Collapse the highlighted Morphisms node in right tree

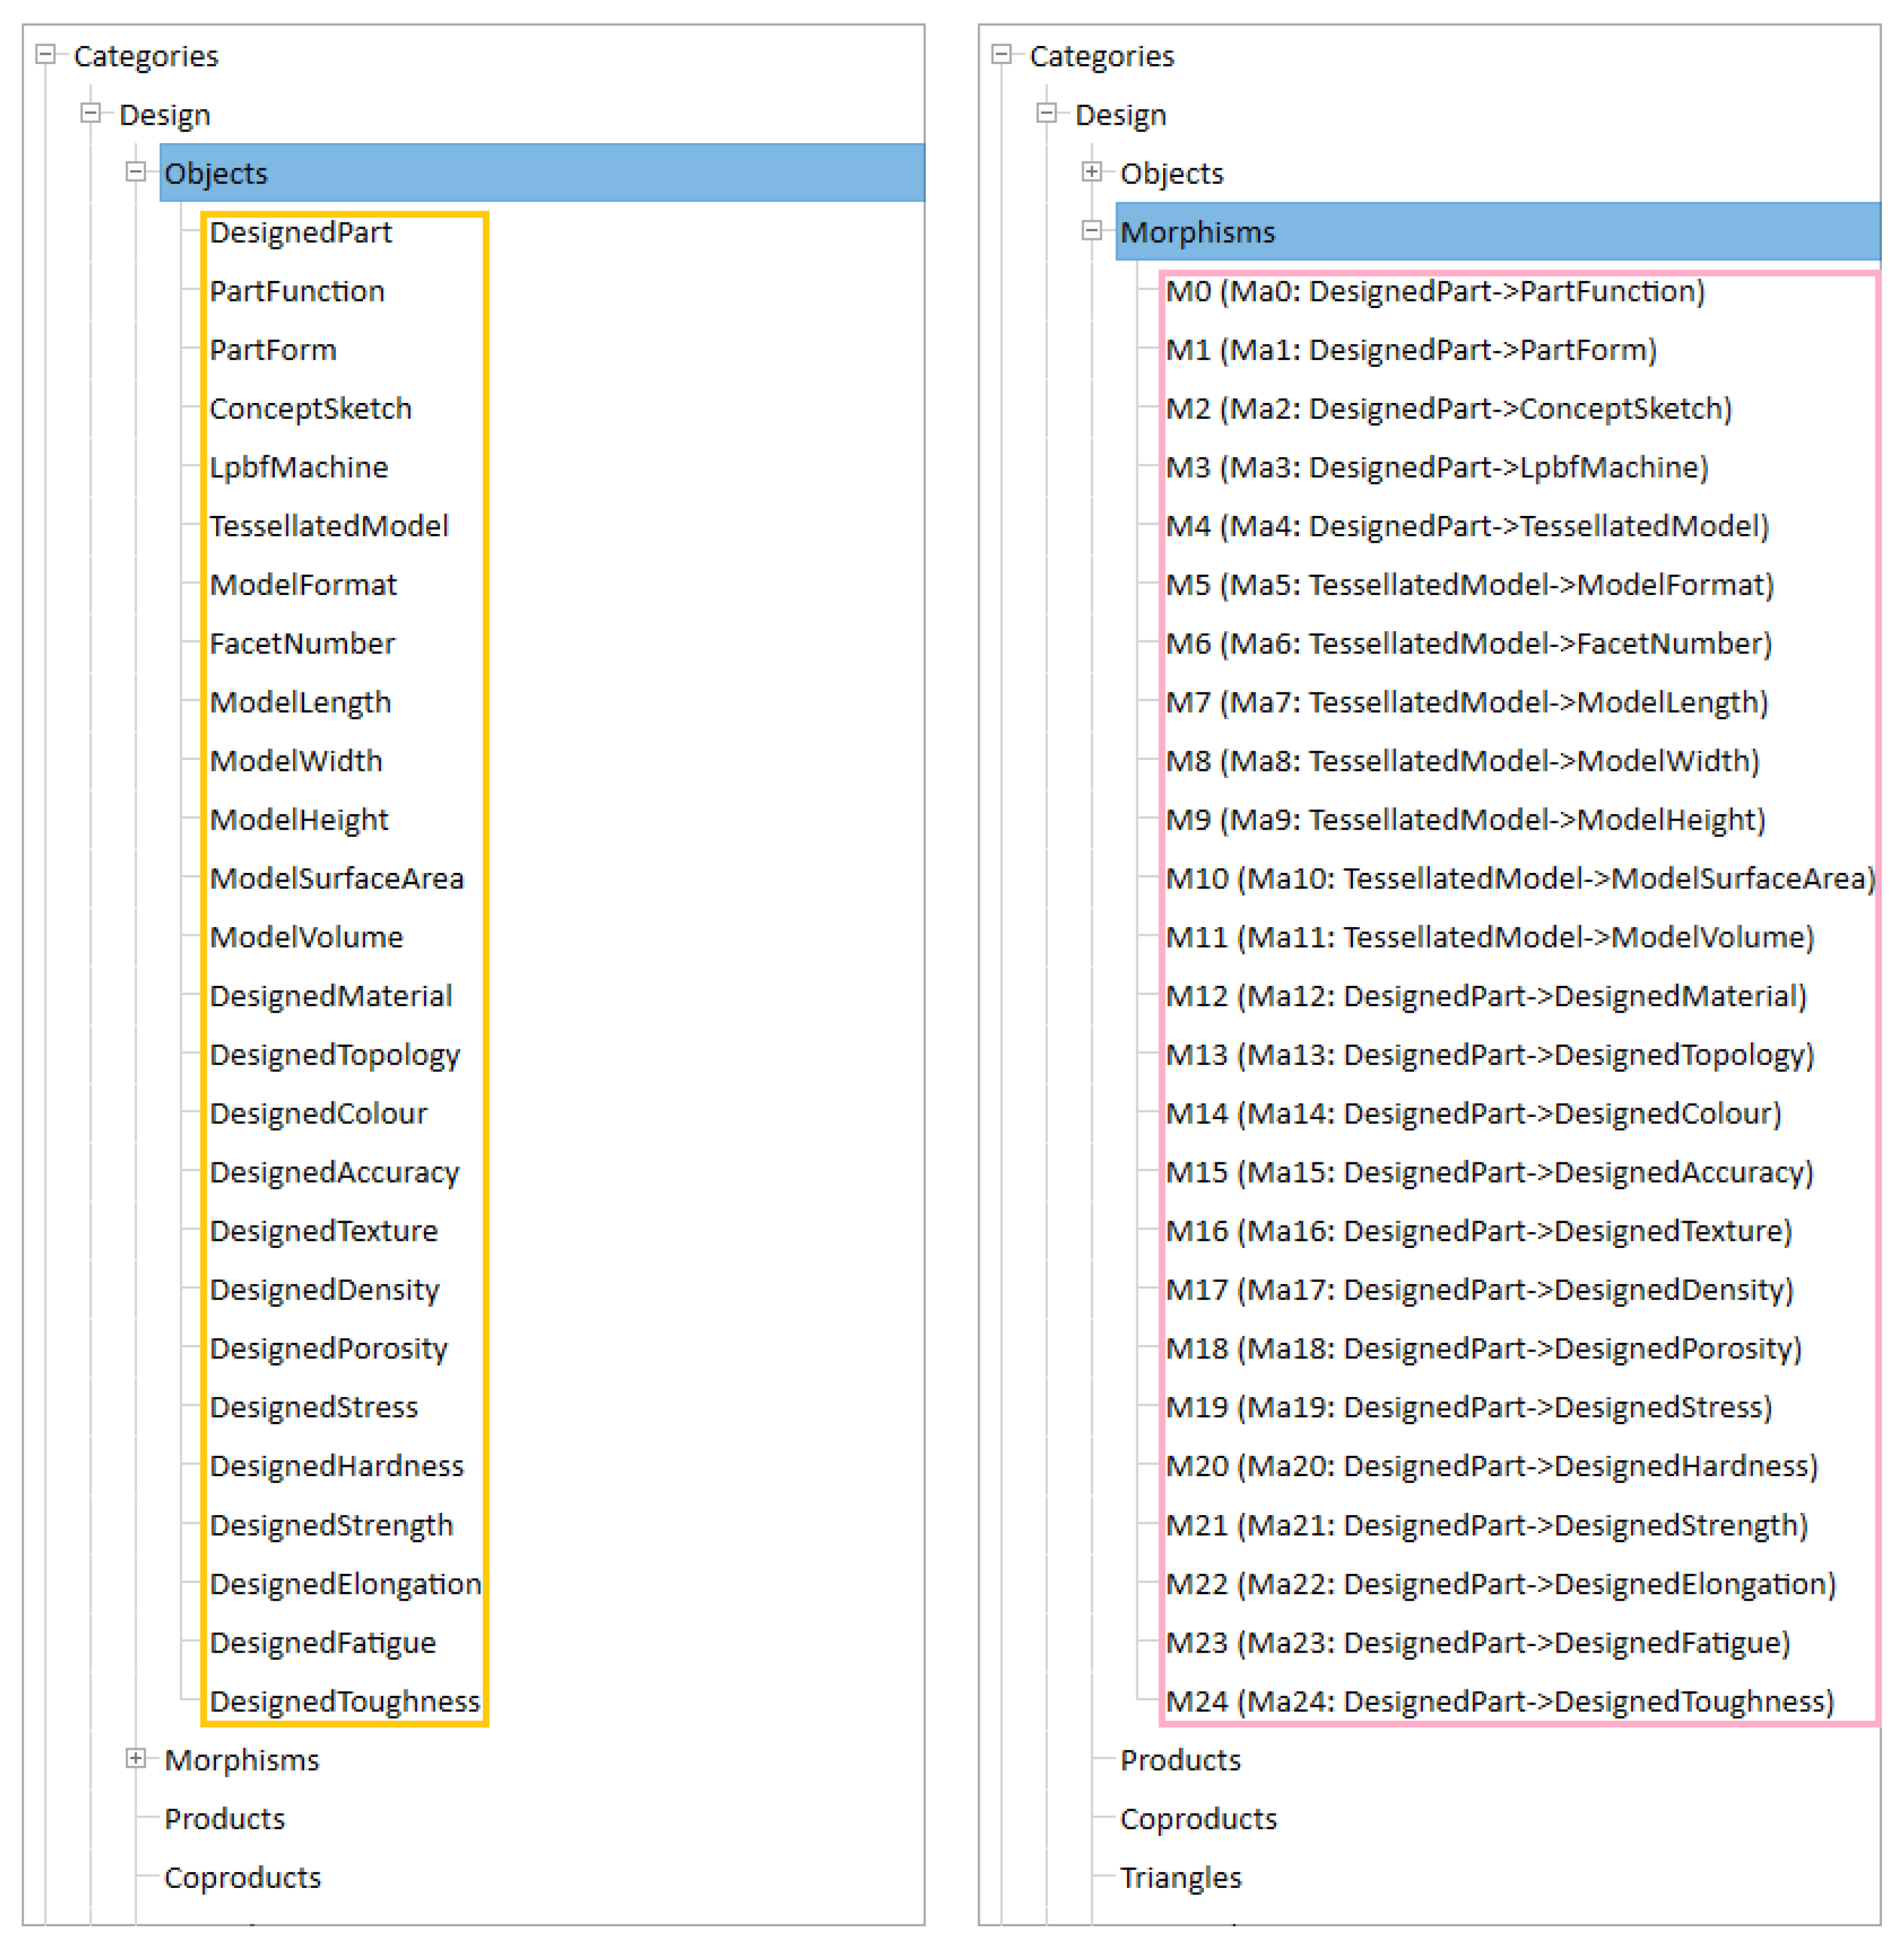pyautogui.click(x=1091, y=231)
